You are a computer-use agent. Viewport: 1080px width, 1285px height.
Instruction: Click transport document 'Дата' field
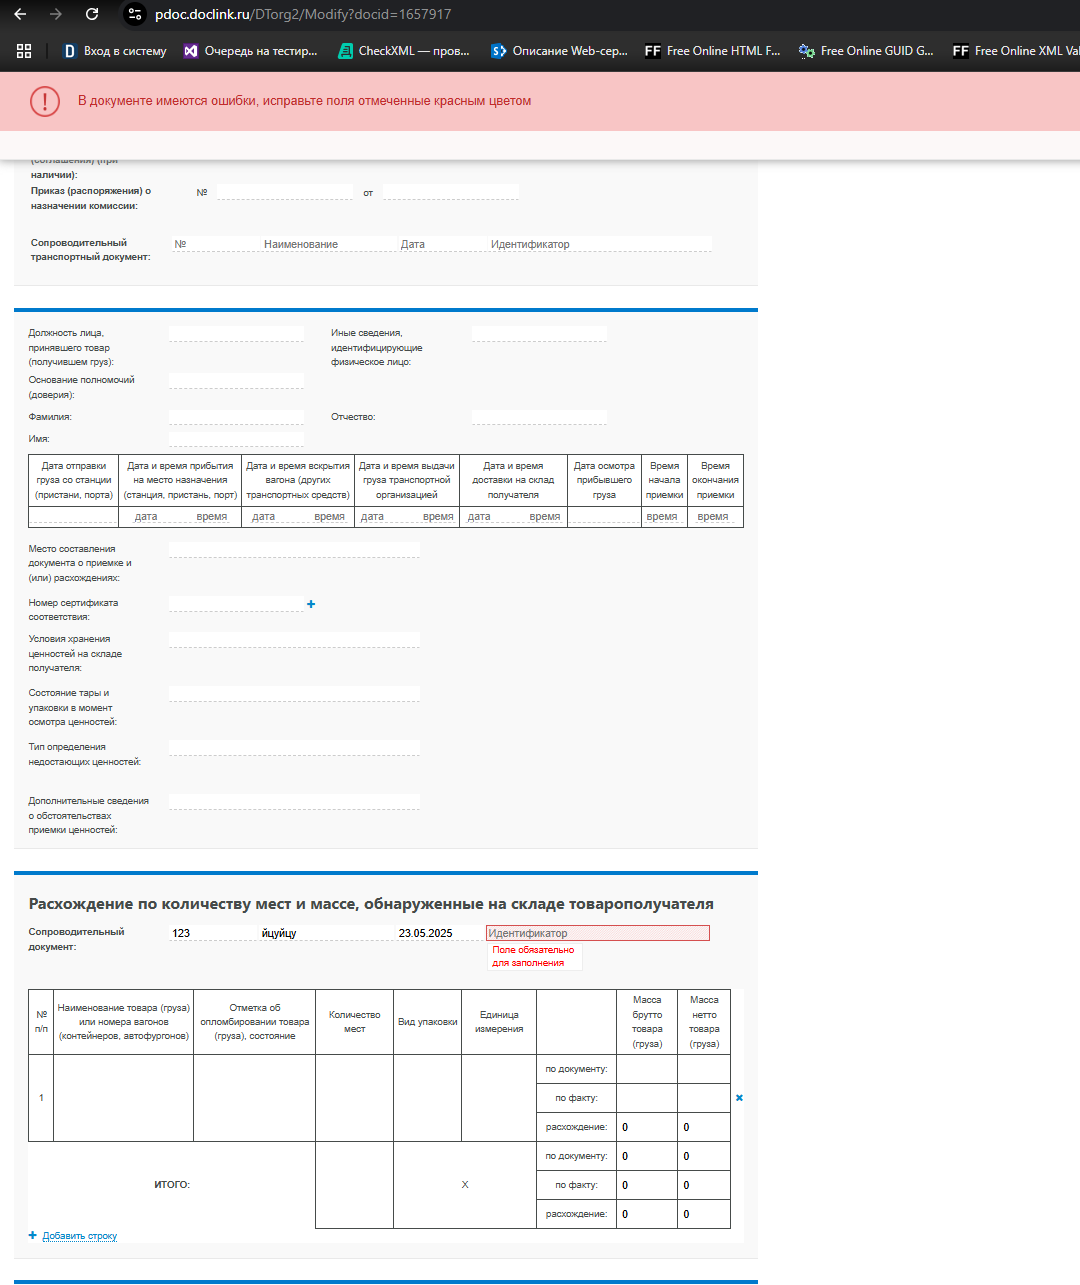coord(443,244)
